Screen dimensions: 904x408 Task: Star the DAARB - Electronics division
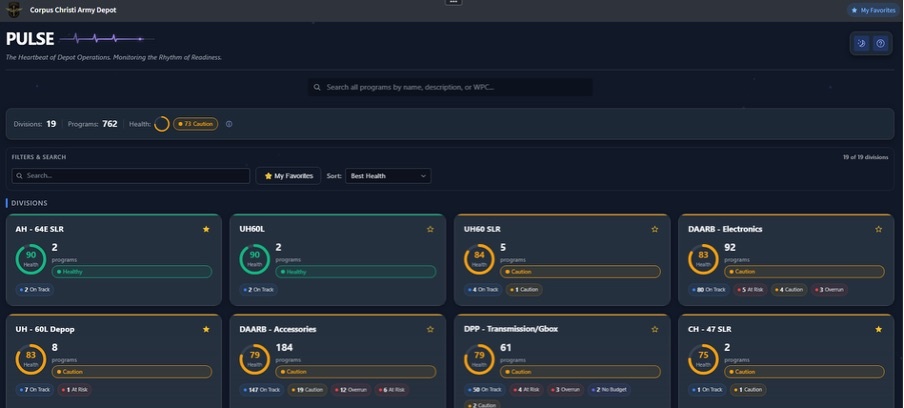point(879,229)
